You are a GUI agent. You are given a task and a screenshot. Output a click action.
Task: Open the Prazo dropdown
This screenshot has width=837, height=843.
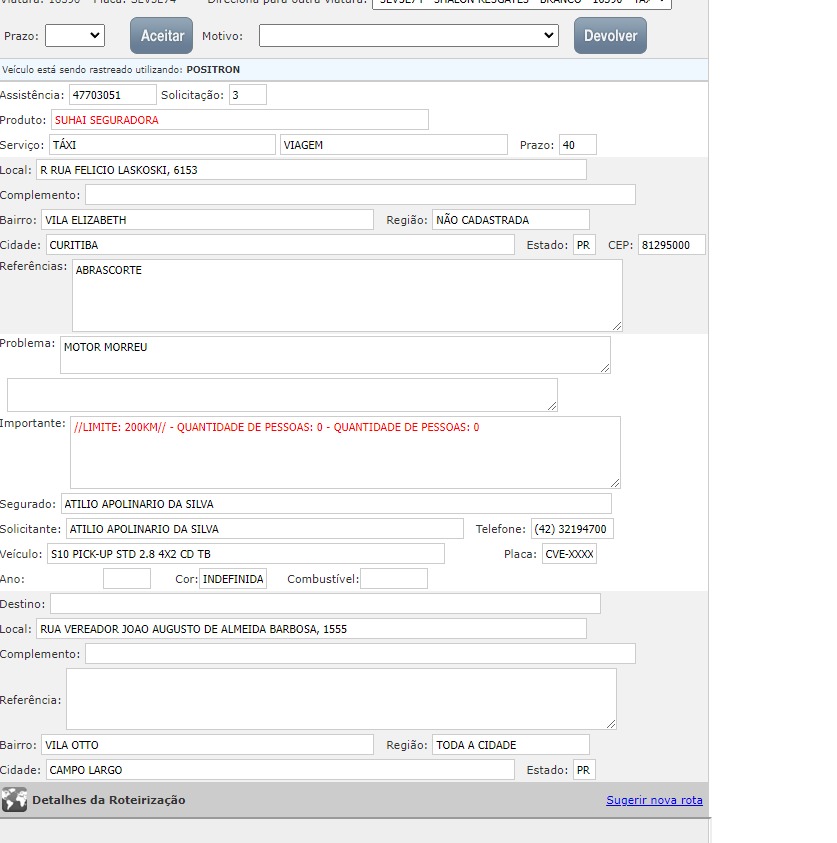point(75,35)
